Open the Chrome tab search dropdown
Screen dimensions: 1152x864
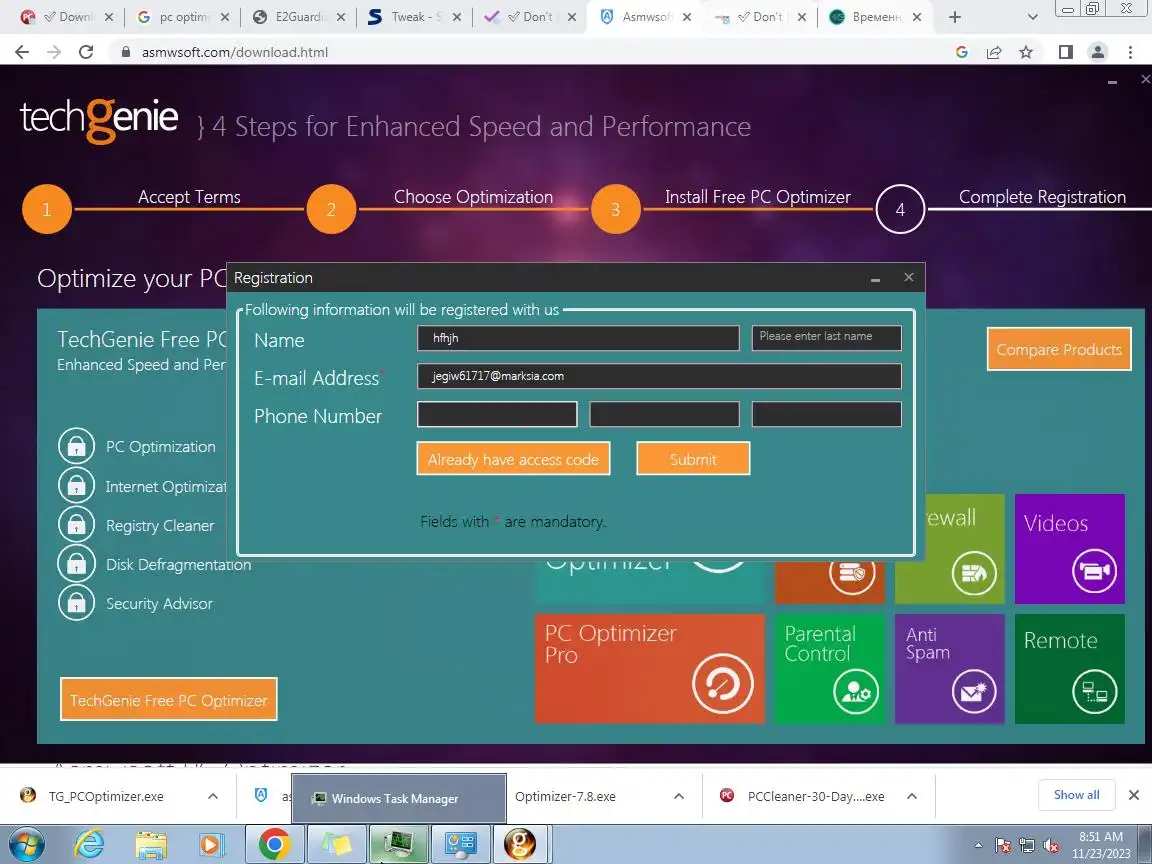click(x=1032, y=17)
